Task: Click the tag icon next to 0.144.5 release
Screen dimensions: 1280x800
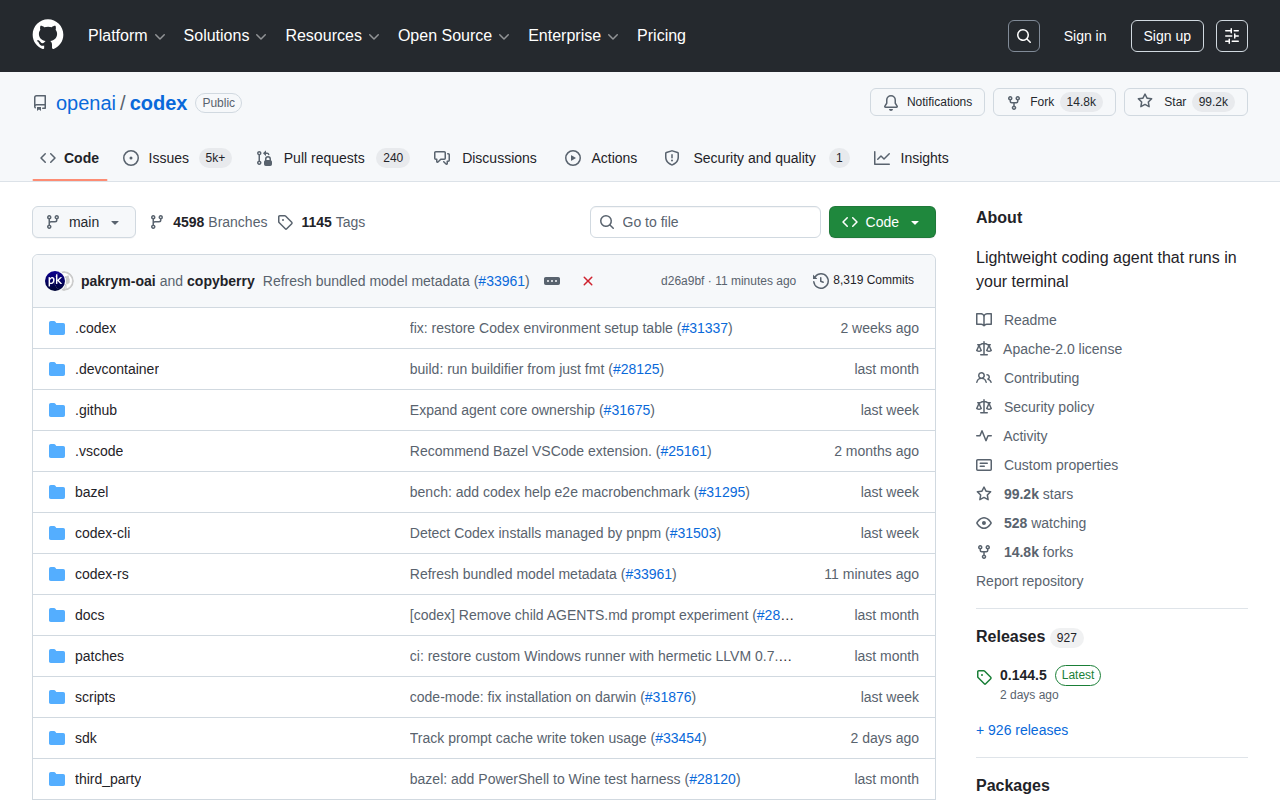Action: pos(984,677)
